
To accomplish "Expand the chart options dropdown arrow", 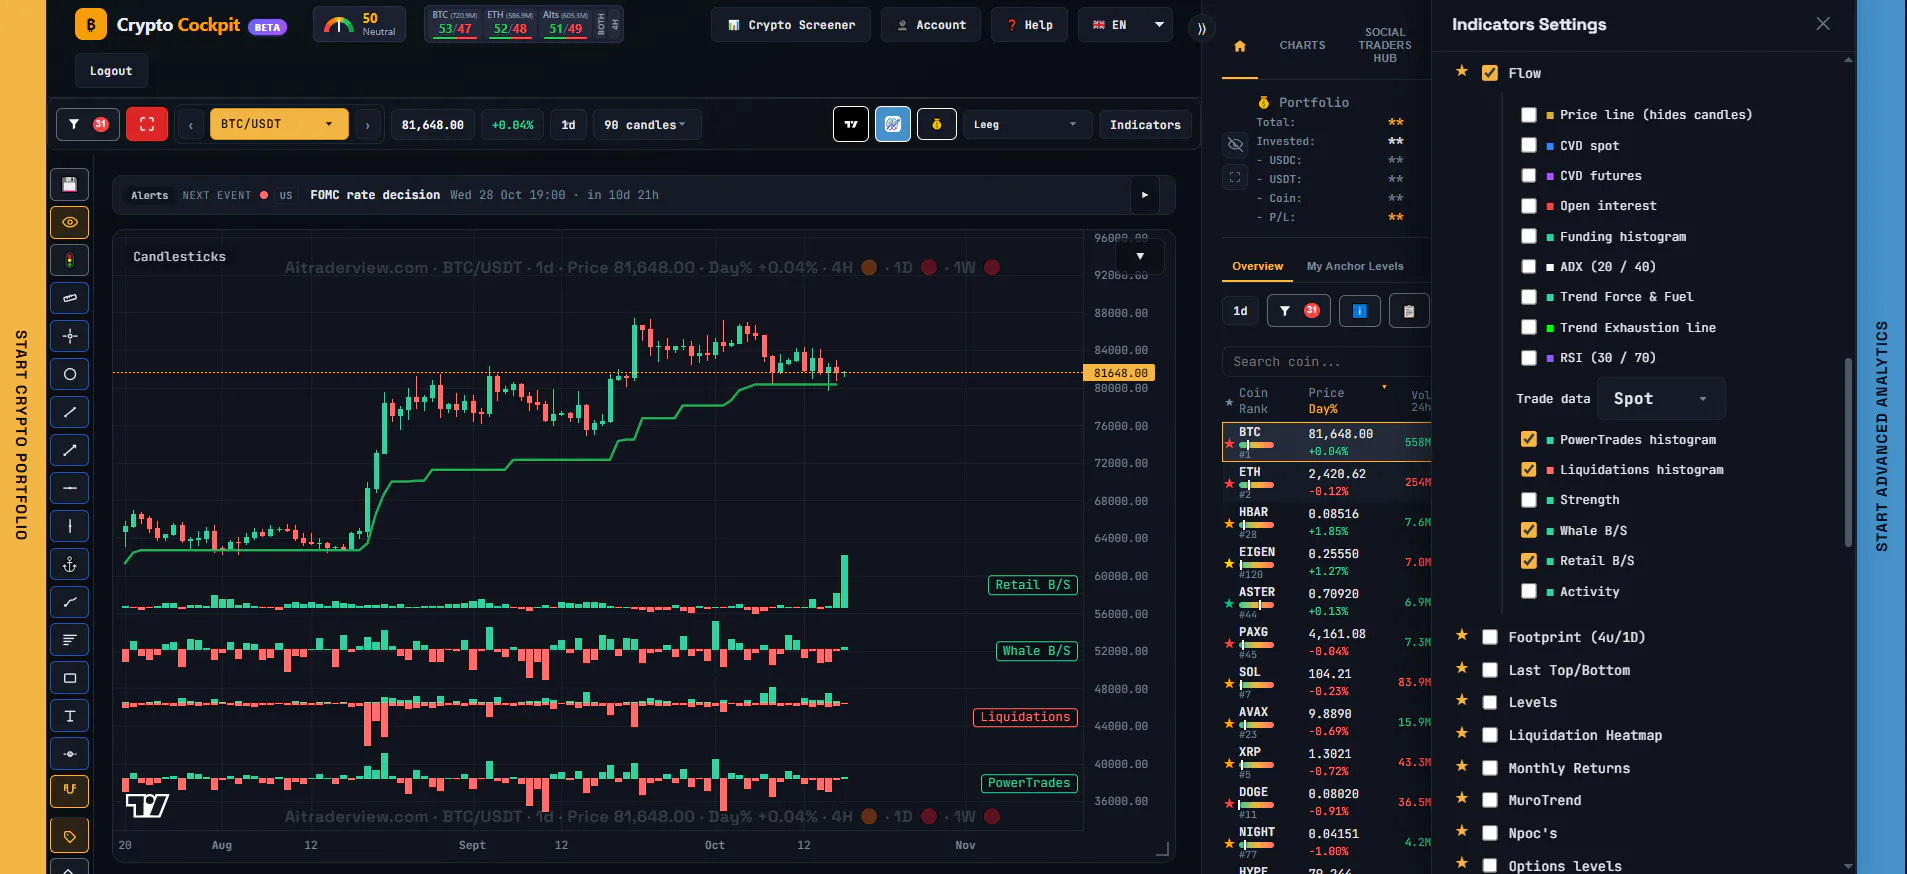I will coord(1140,256).
